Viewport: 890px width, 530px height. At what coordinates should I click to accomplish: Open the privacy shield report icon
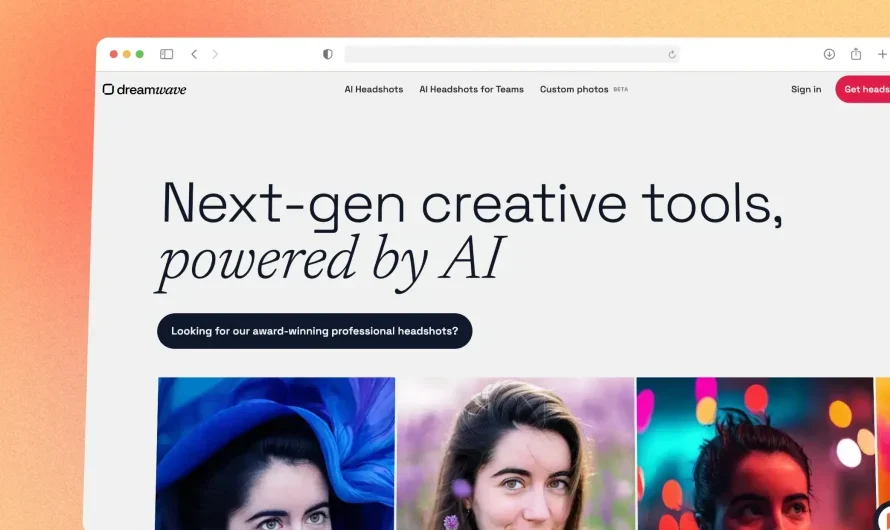[x=328, y=54]
